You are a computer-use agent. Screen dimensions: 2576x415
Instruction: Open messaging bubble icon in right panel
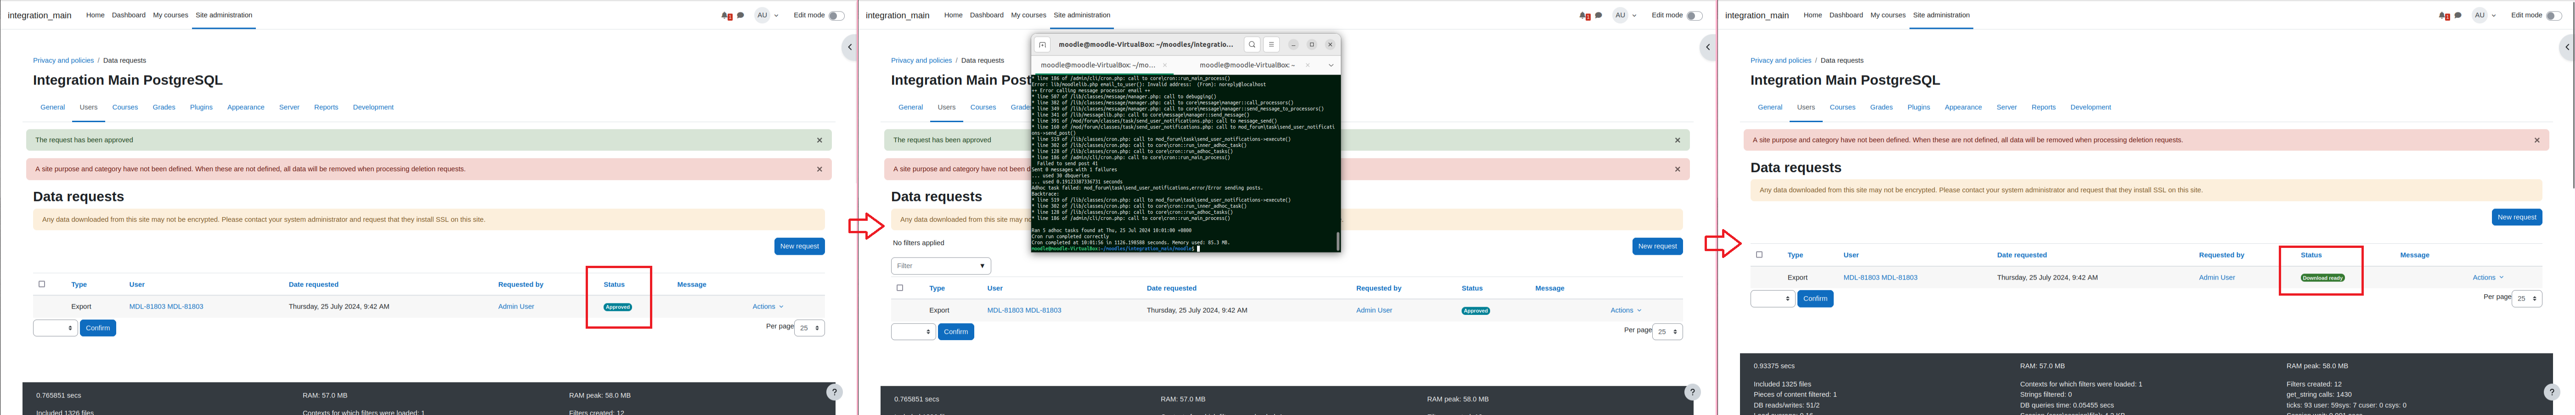click(2458, 15)
